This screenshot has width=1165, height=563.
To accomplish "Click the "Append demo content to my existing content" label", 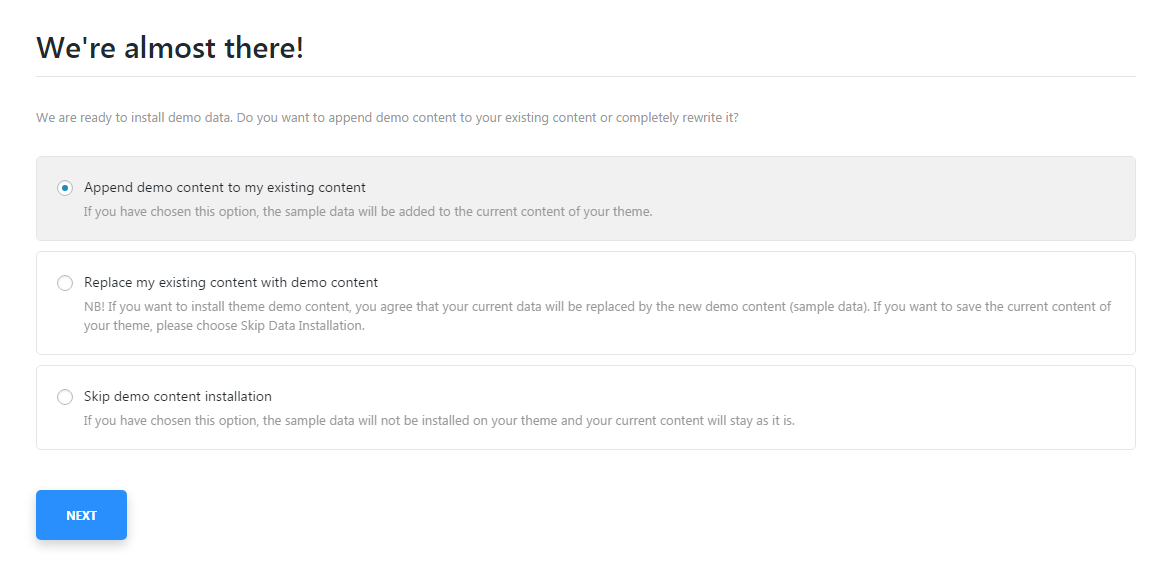I will (225, 187).
